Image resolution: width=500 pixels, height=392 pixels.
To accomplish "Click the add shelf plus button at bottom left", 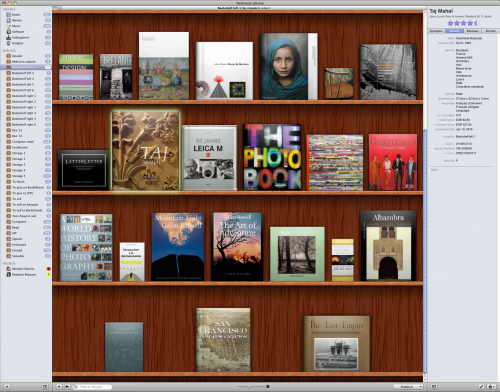I will coord(7,387).
